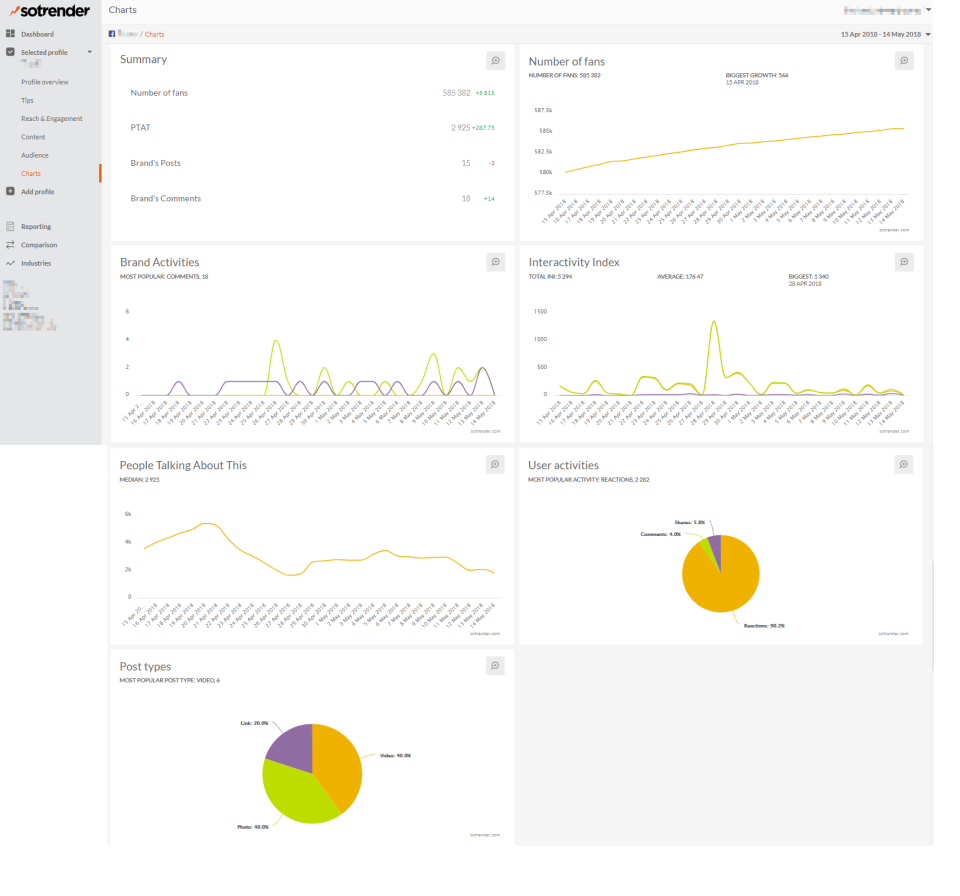960x896 pixels.
Task: Click the magnifier icon on User activities chart
Action: tap(904, 464)
